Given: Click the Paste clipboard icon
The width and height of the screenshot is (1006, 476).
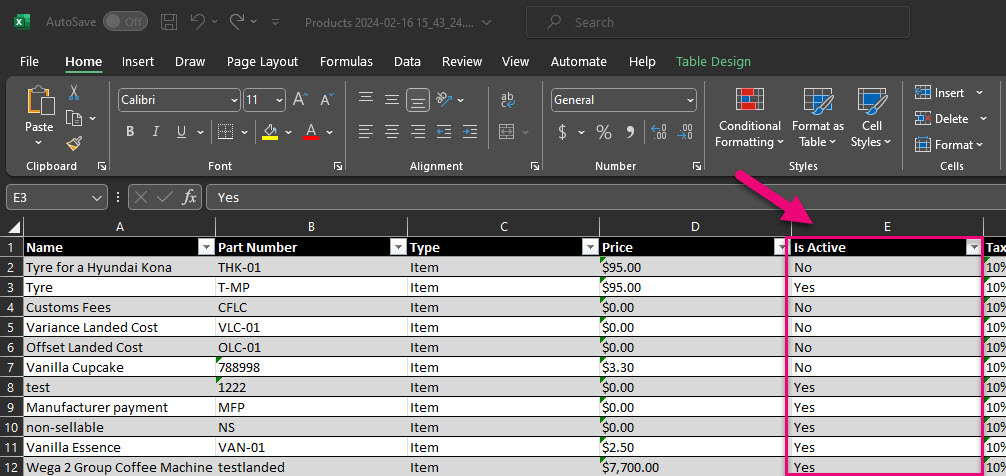Looking at the screenshot, I should pos(39,101).
